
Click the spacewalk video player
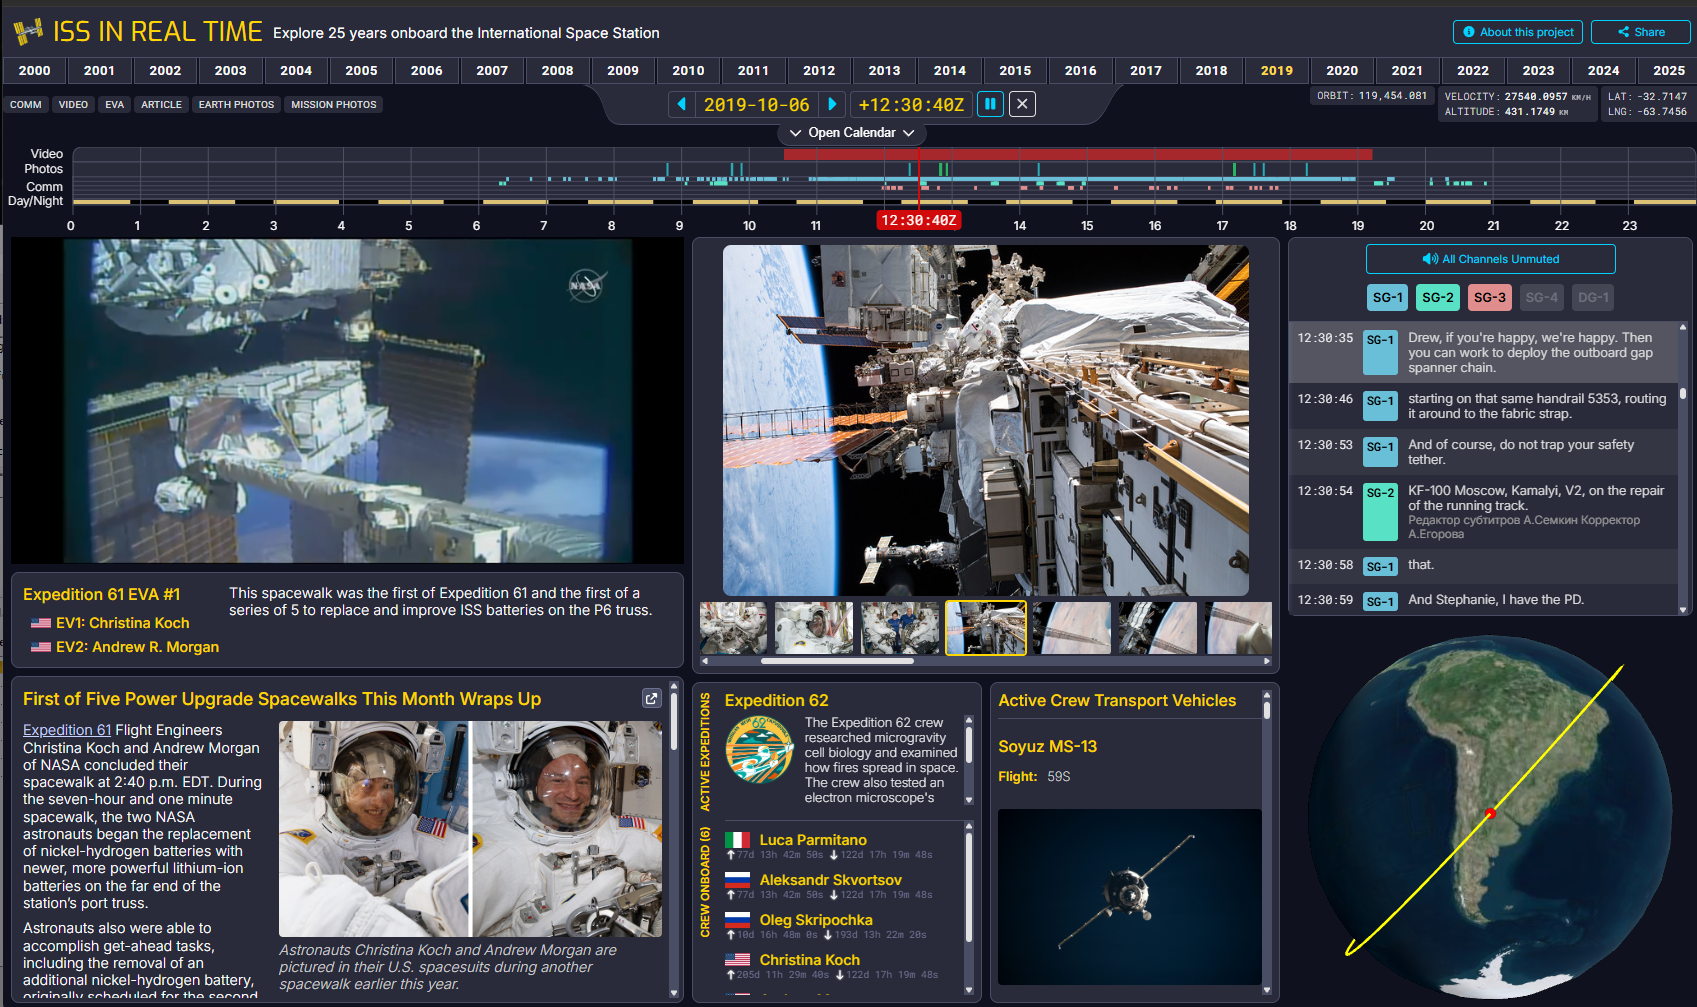coord(347,400)
